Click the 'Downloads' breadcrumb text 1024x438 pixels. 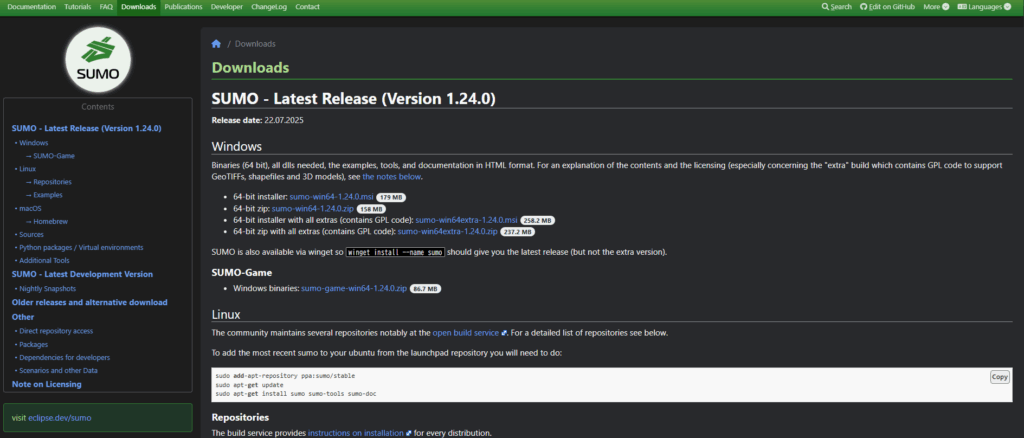(x=255, y=44)
